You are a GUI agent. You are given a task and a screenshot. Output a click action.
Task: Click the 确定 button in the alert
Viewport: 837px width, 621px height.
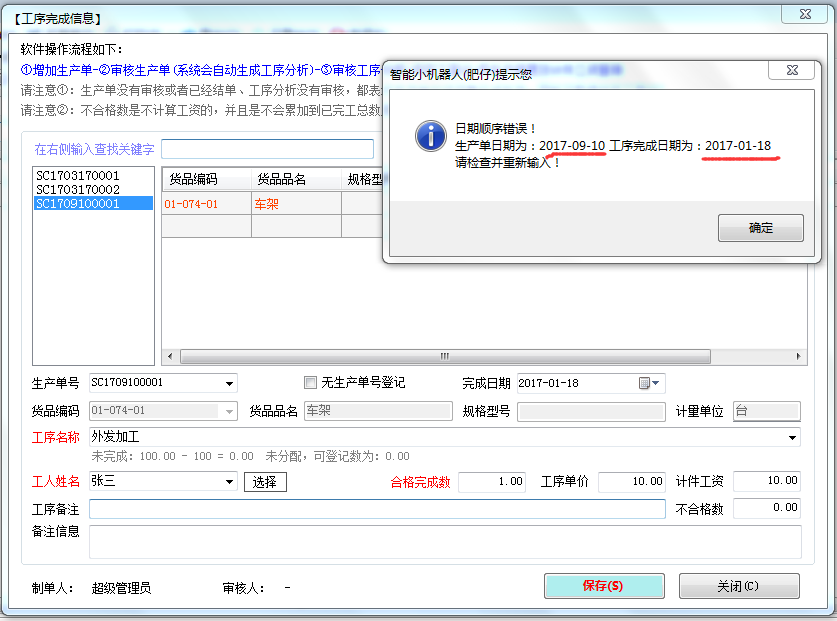point(760,228)
